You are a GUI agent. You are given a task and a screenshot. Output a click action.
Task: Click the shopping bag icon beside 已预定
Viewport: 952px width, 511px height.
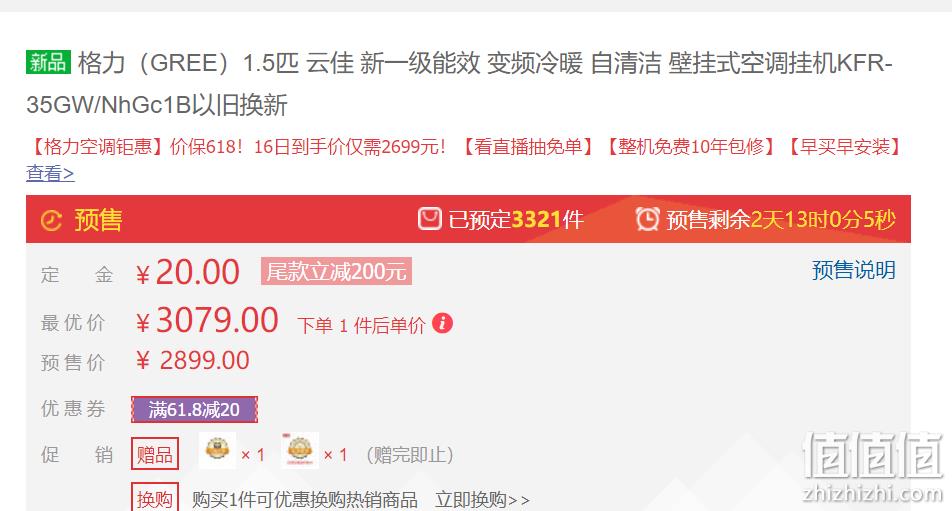click(429, 218)
